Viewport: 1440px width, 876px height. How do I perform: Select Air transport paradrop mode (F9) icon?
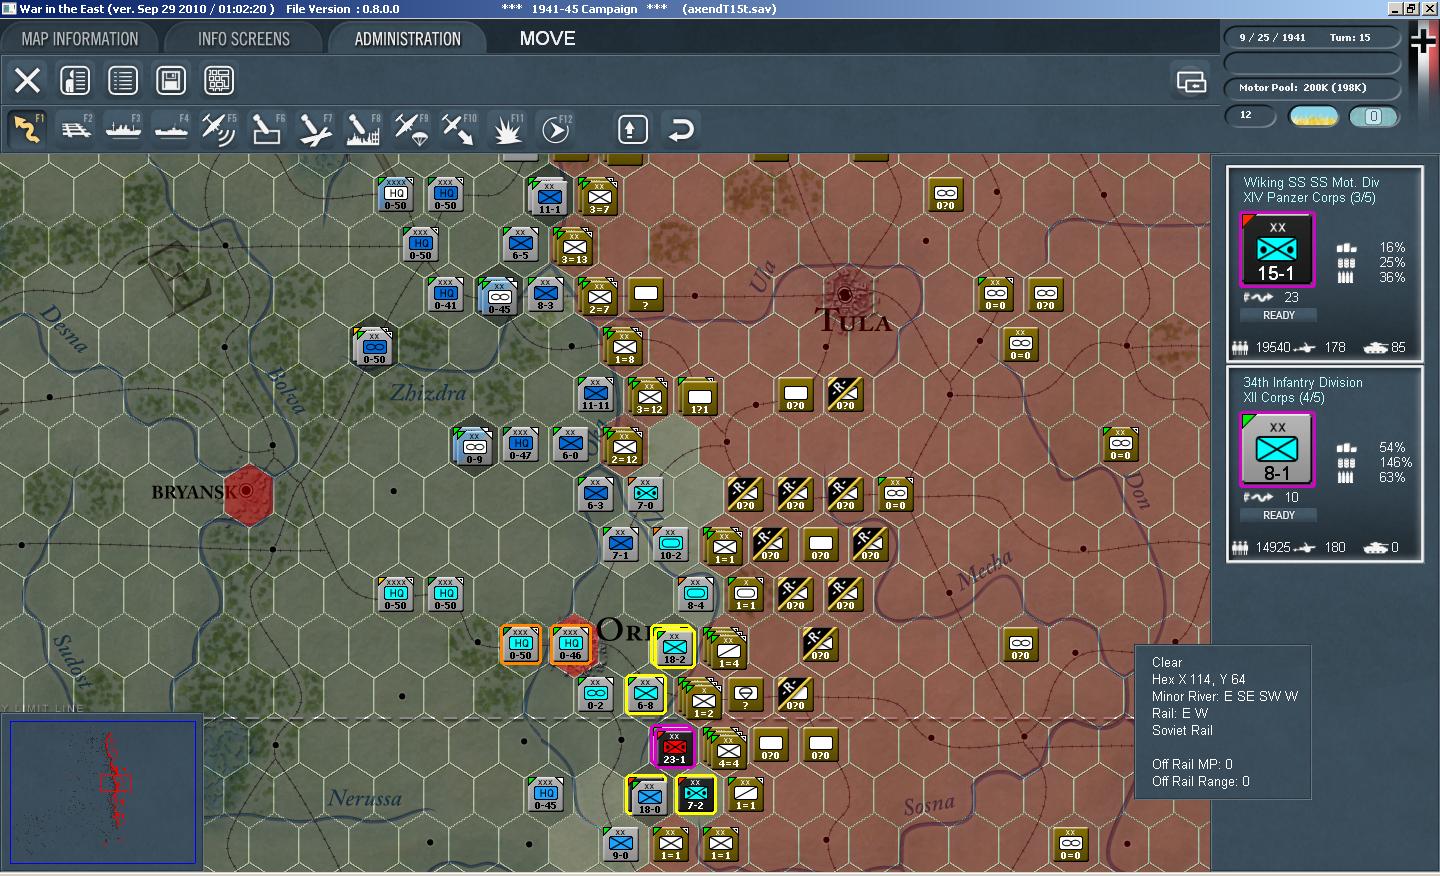pos(411,129)
